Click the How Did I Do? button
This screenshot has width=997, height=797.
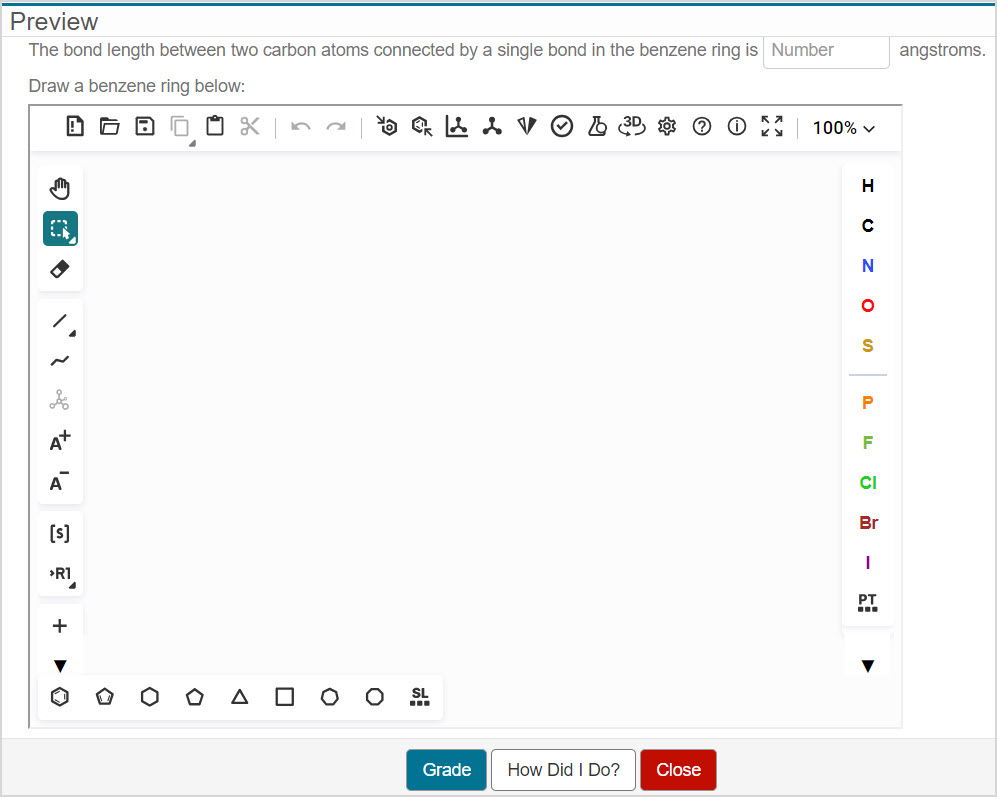click(x=563, y=770)
